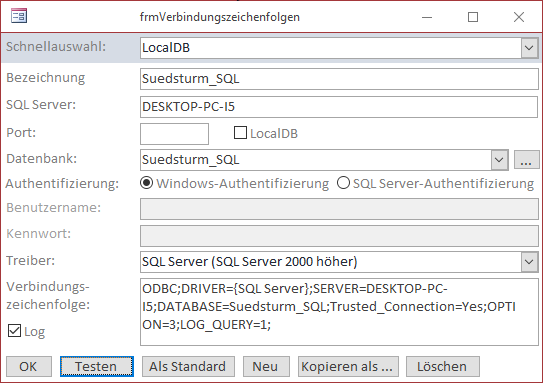Click the Bezeichnung field with Suedsturm_SQL
Screen dimensions: 543x383
click(339, 79)
